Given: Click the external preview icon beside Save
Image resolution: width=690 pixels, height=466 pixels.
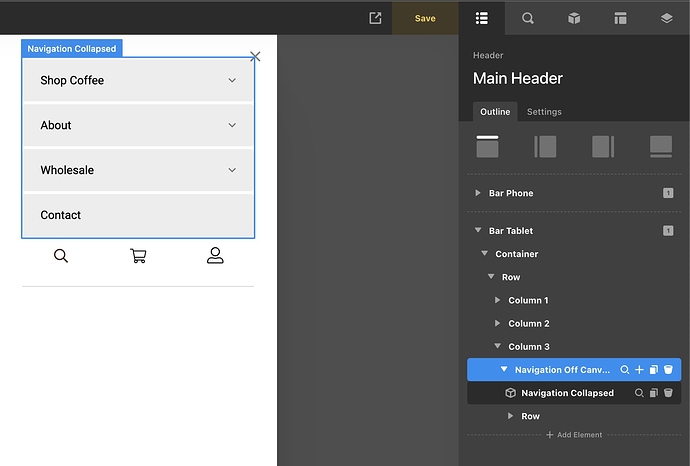Looking at the screenshot, I should pos(375,18).
